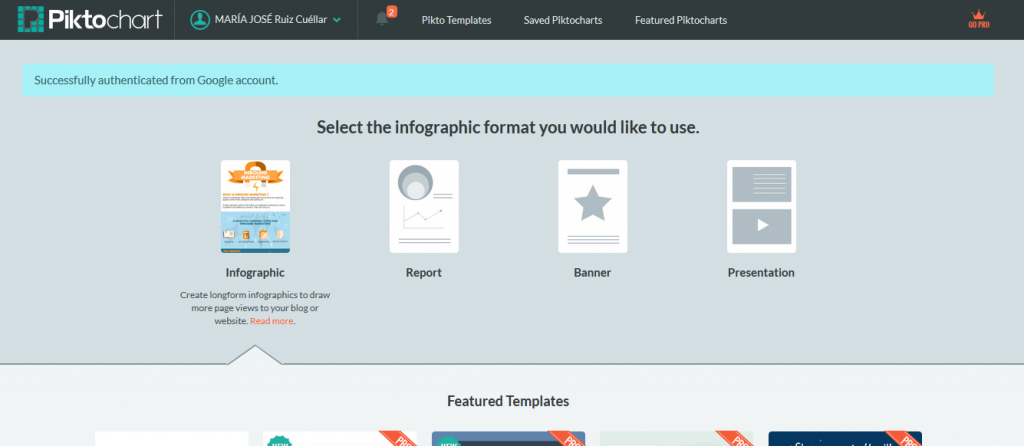Click the Report label
This screenshot has width=1024, height=446.
click(x=424, y=273)
